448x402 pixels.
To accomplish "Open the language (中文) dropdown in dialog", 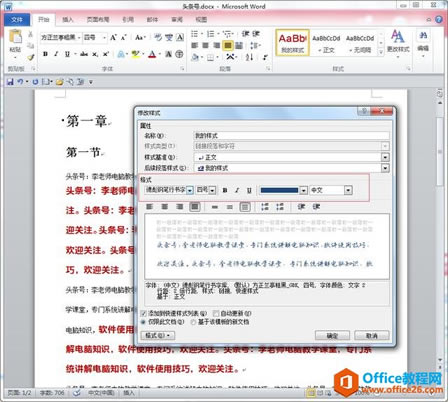I will 348,190.
